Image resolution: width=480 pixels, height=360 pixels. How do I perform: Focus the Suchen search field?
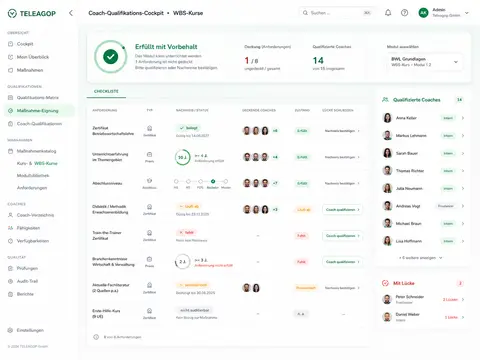click(337, 13)
